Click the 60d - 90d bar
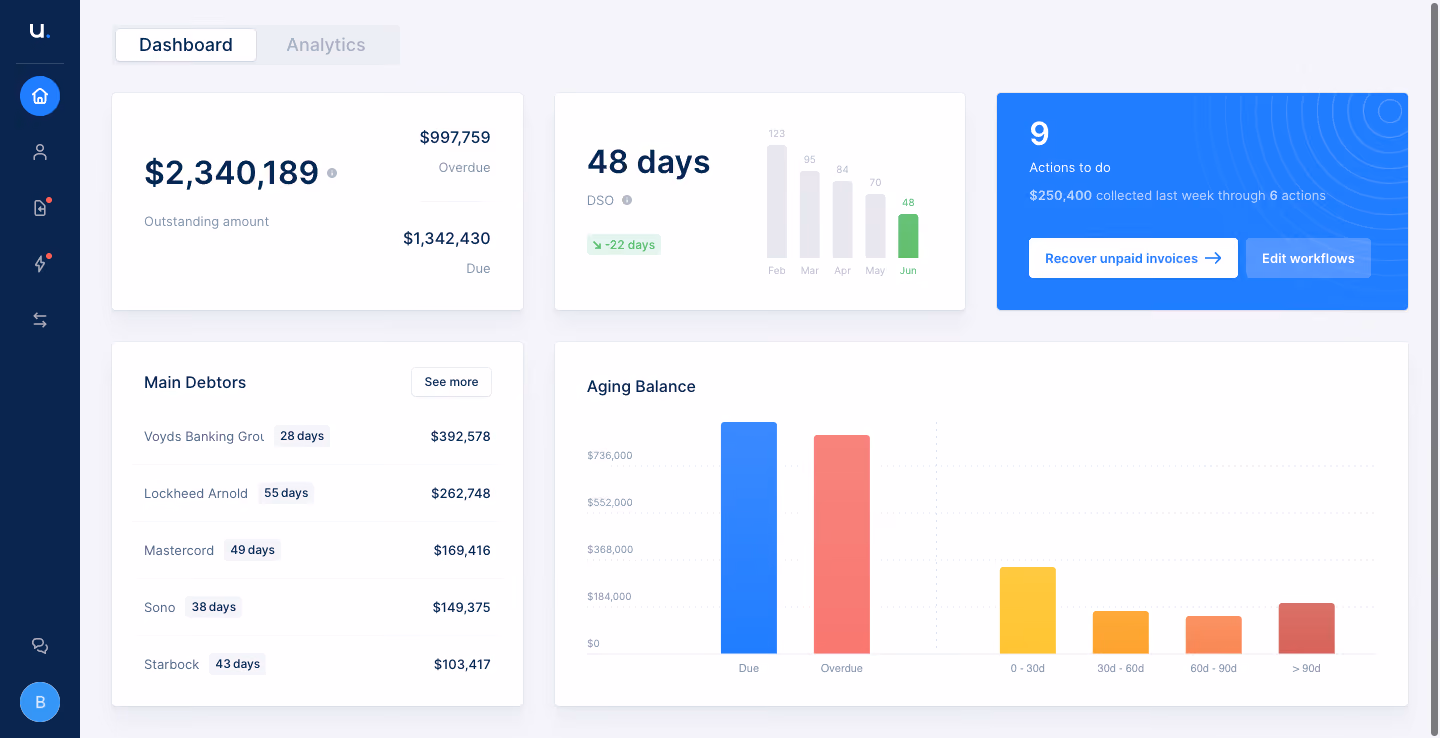 [1214, 635]
